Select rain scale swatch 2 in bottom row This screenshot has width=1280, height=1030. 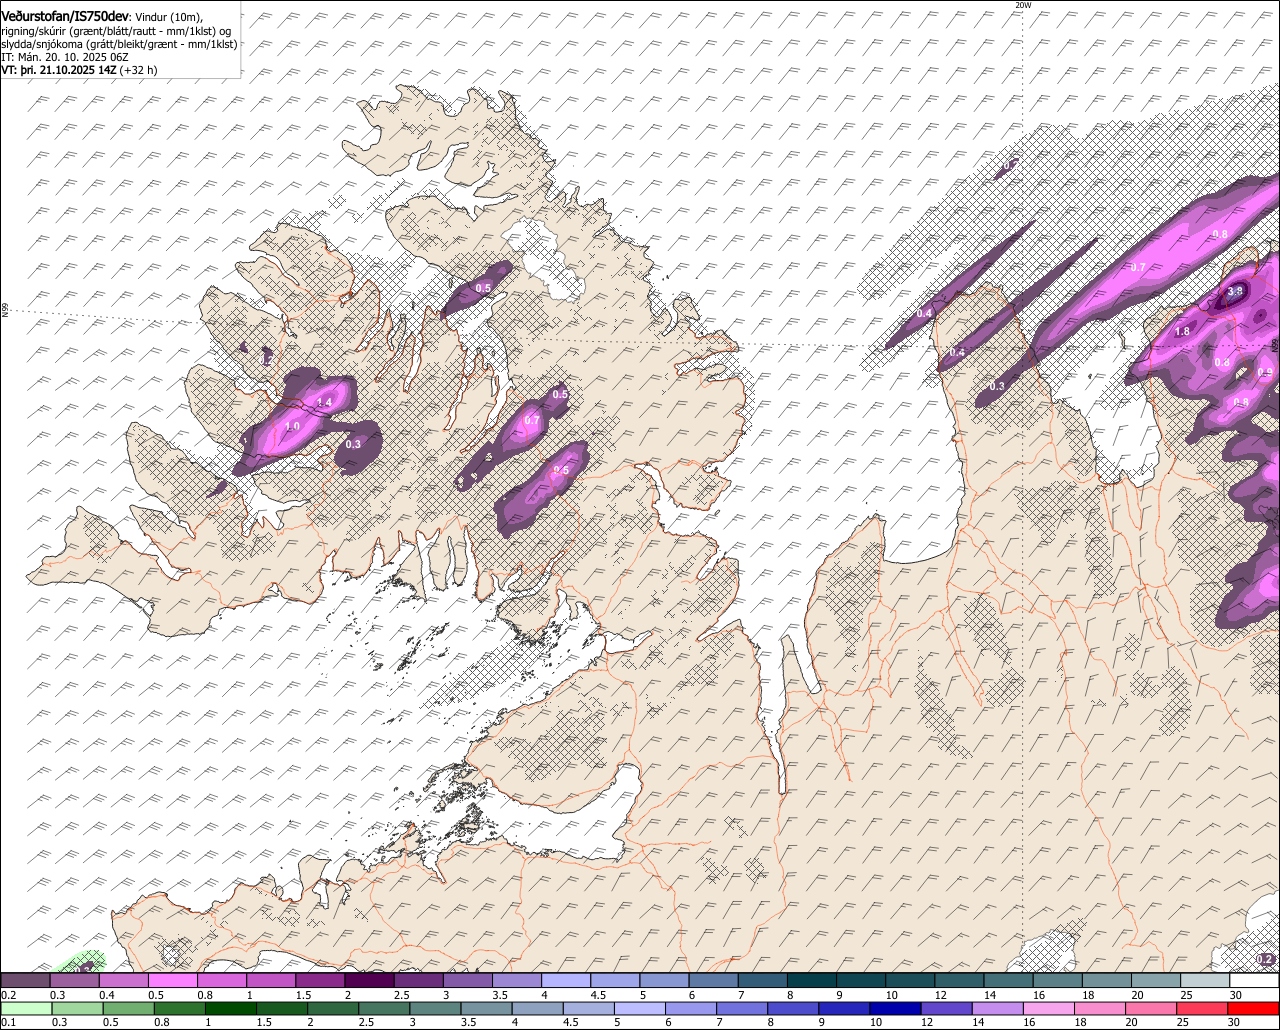[x=333, y=1008]
